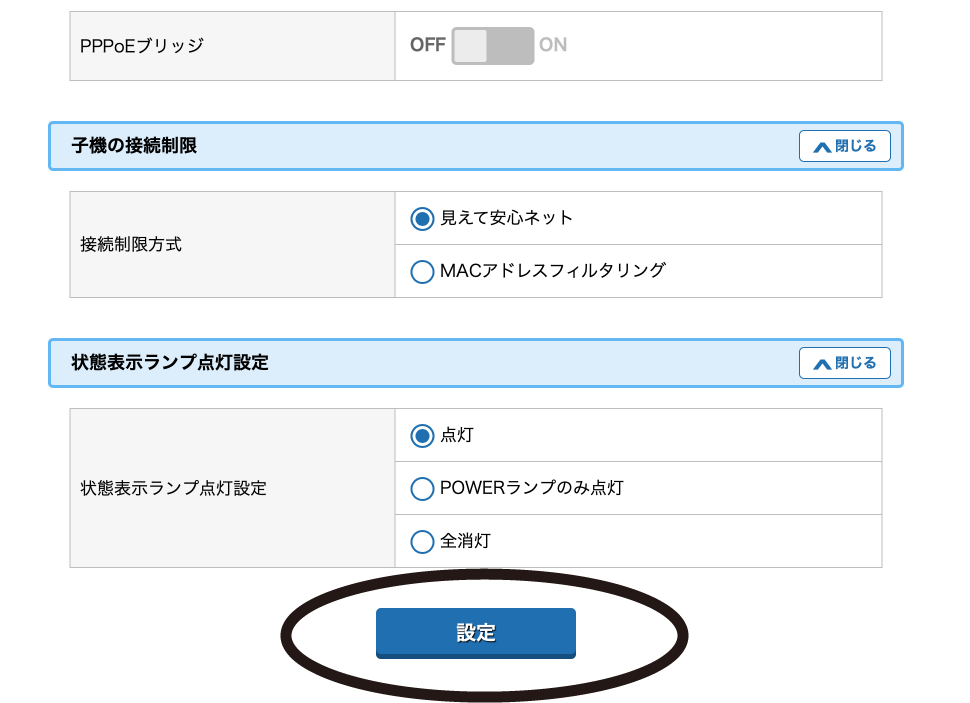The width and height of the screenshot is (970, 703).
Task: Select the 全消灯 radio button
Action: (x=423, y=541)
